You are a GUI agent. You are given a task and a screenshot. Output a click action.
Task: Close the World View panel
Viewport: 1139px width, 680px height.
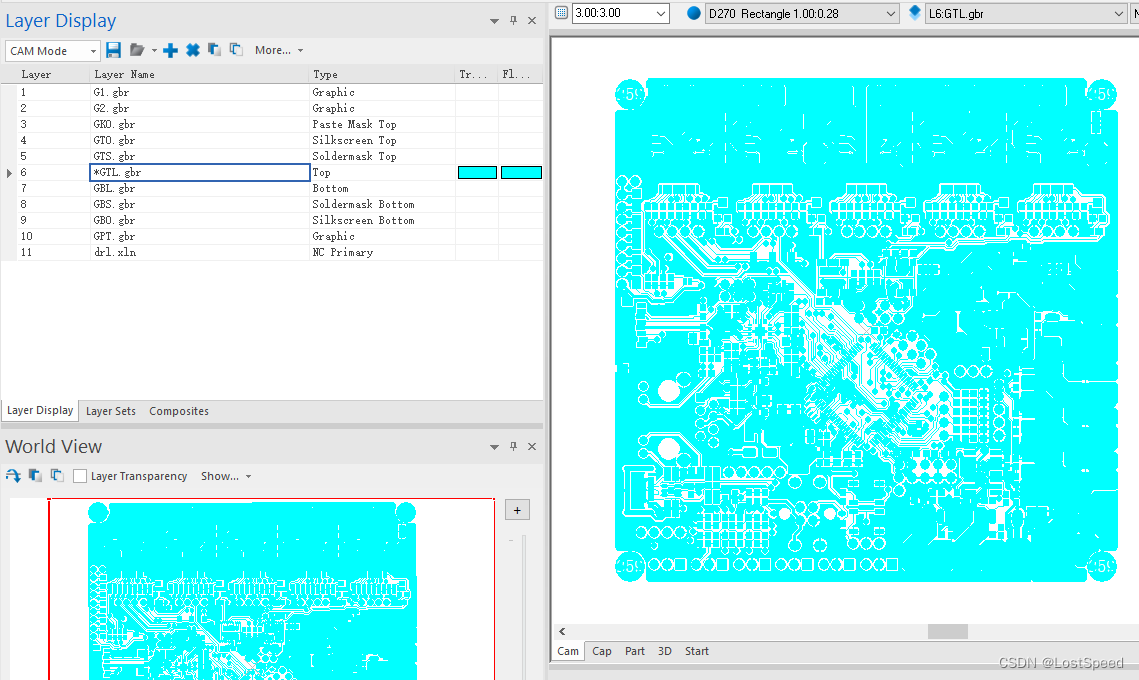532,446
